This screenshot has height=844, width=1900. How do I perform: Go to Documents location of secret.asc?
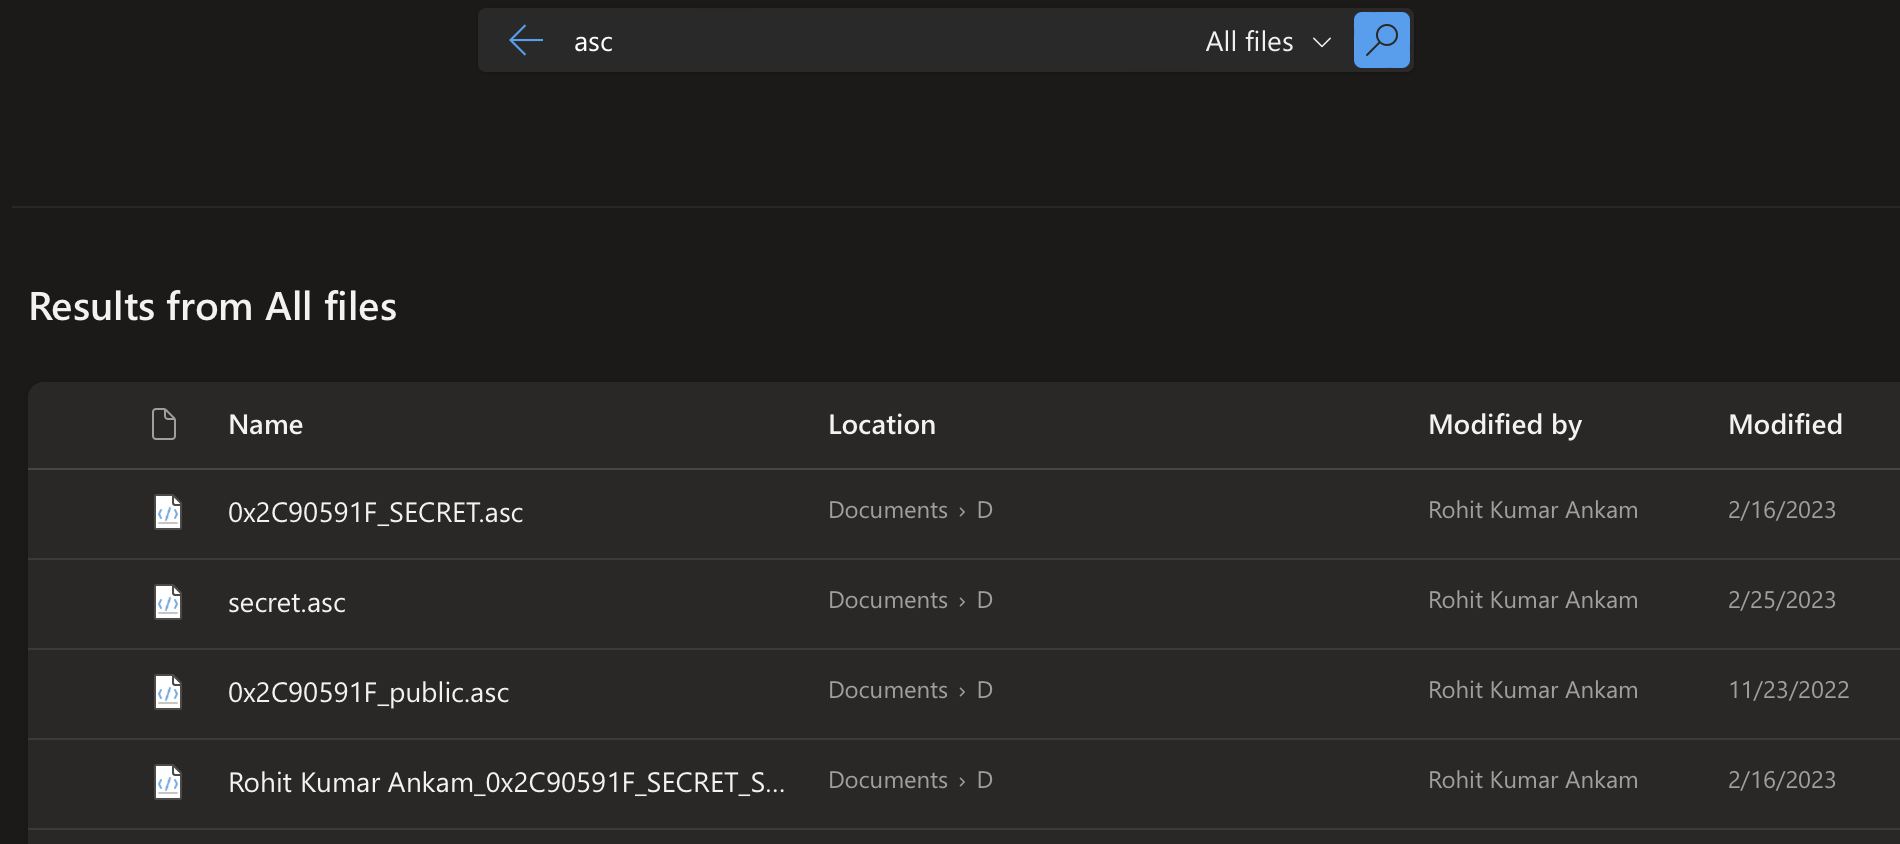[x=887, y=600]
